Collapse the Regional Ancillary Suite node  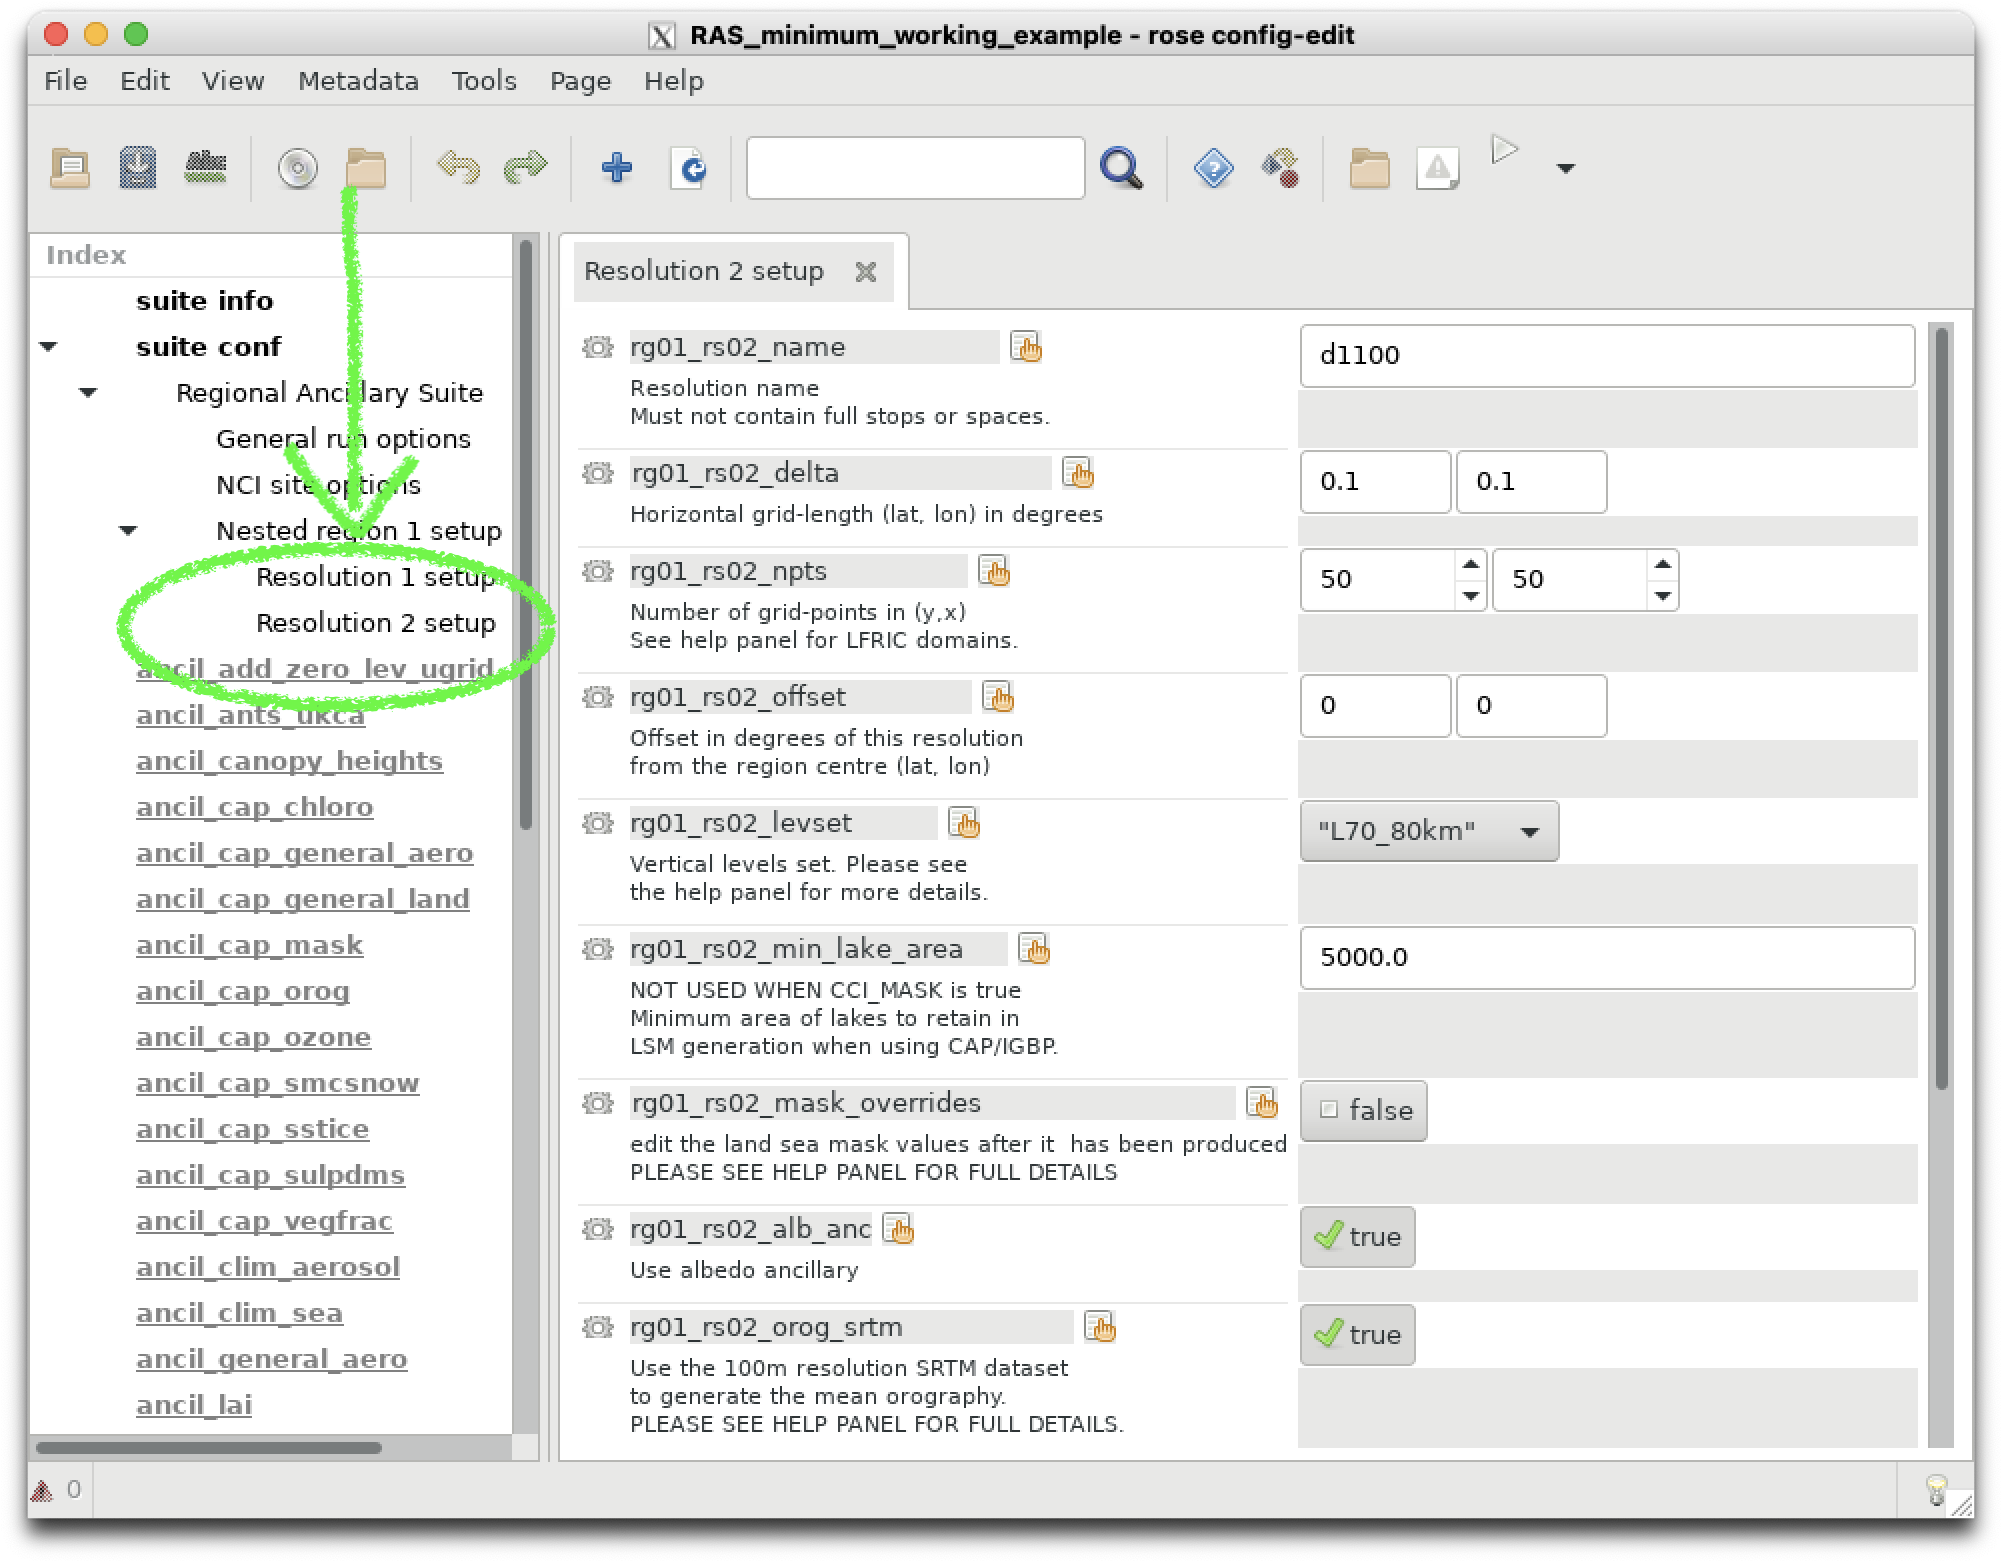[88, 393]
